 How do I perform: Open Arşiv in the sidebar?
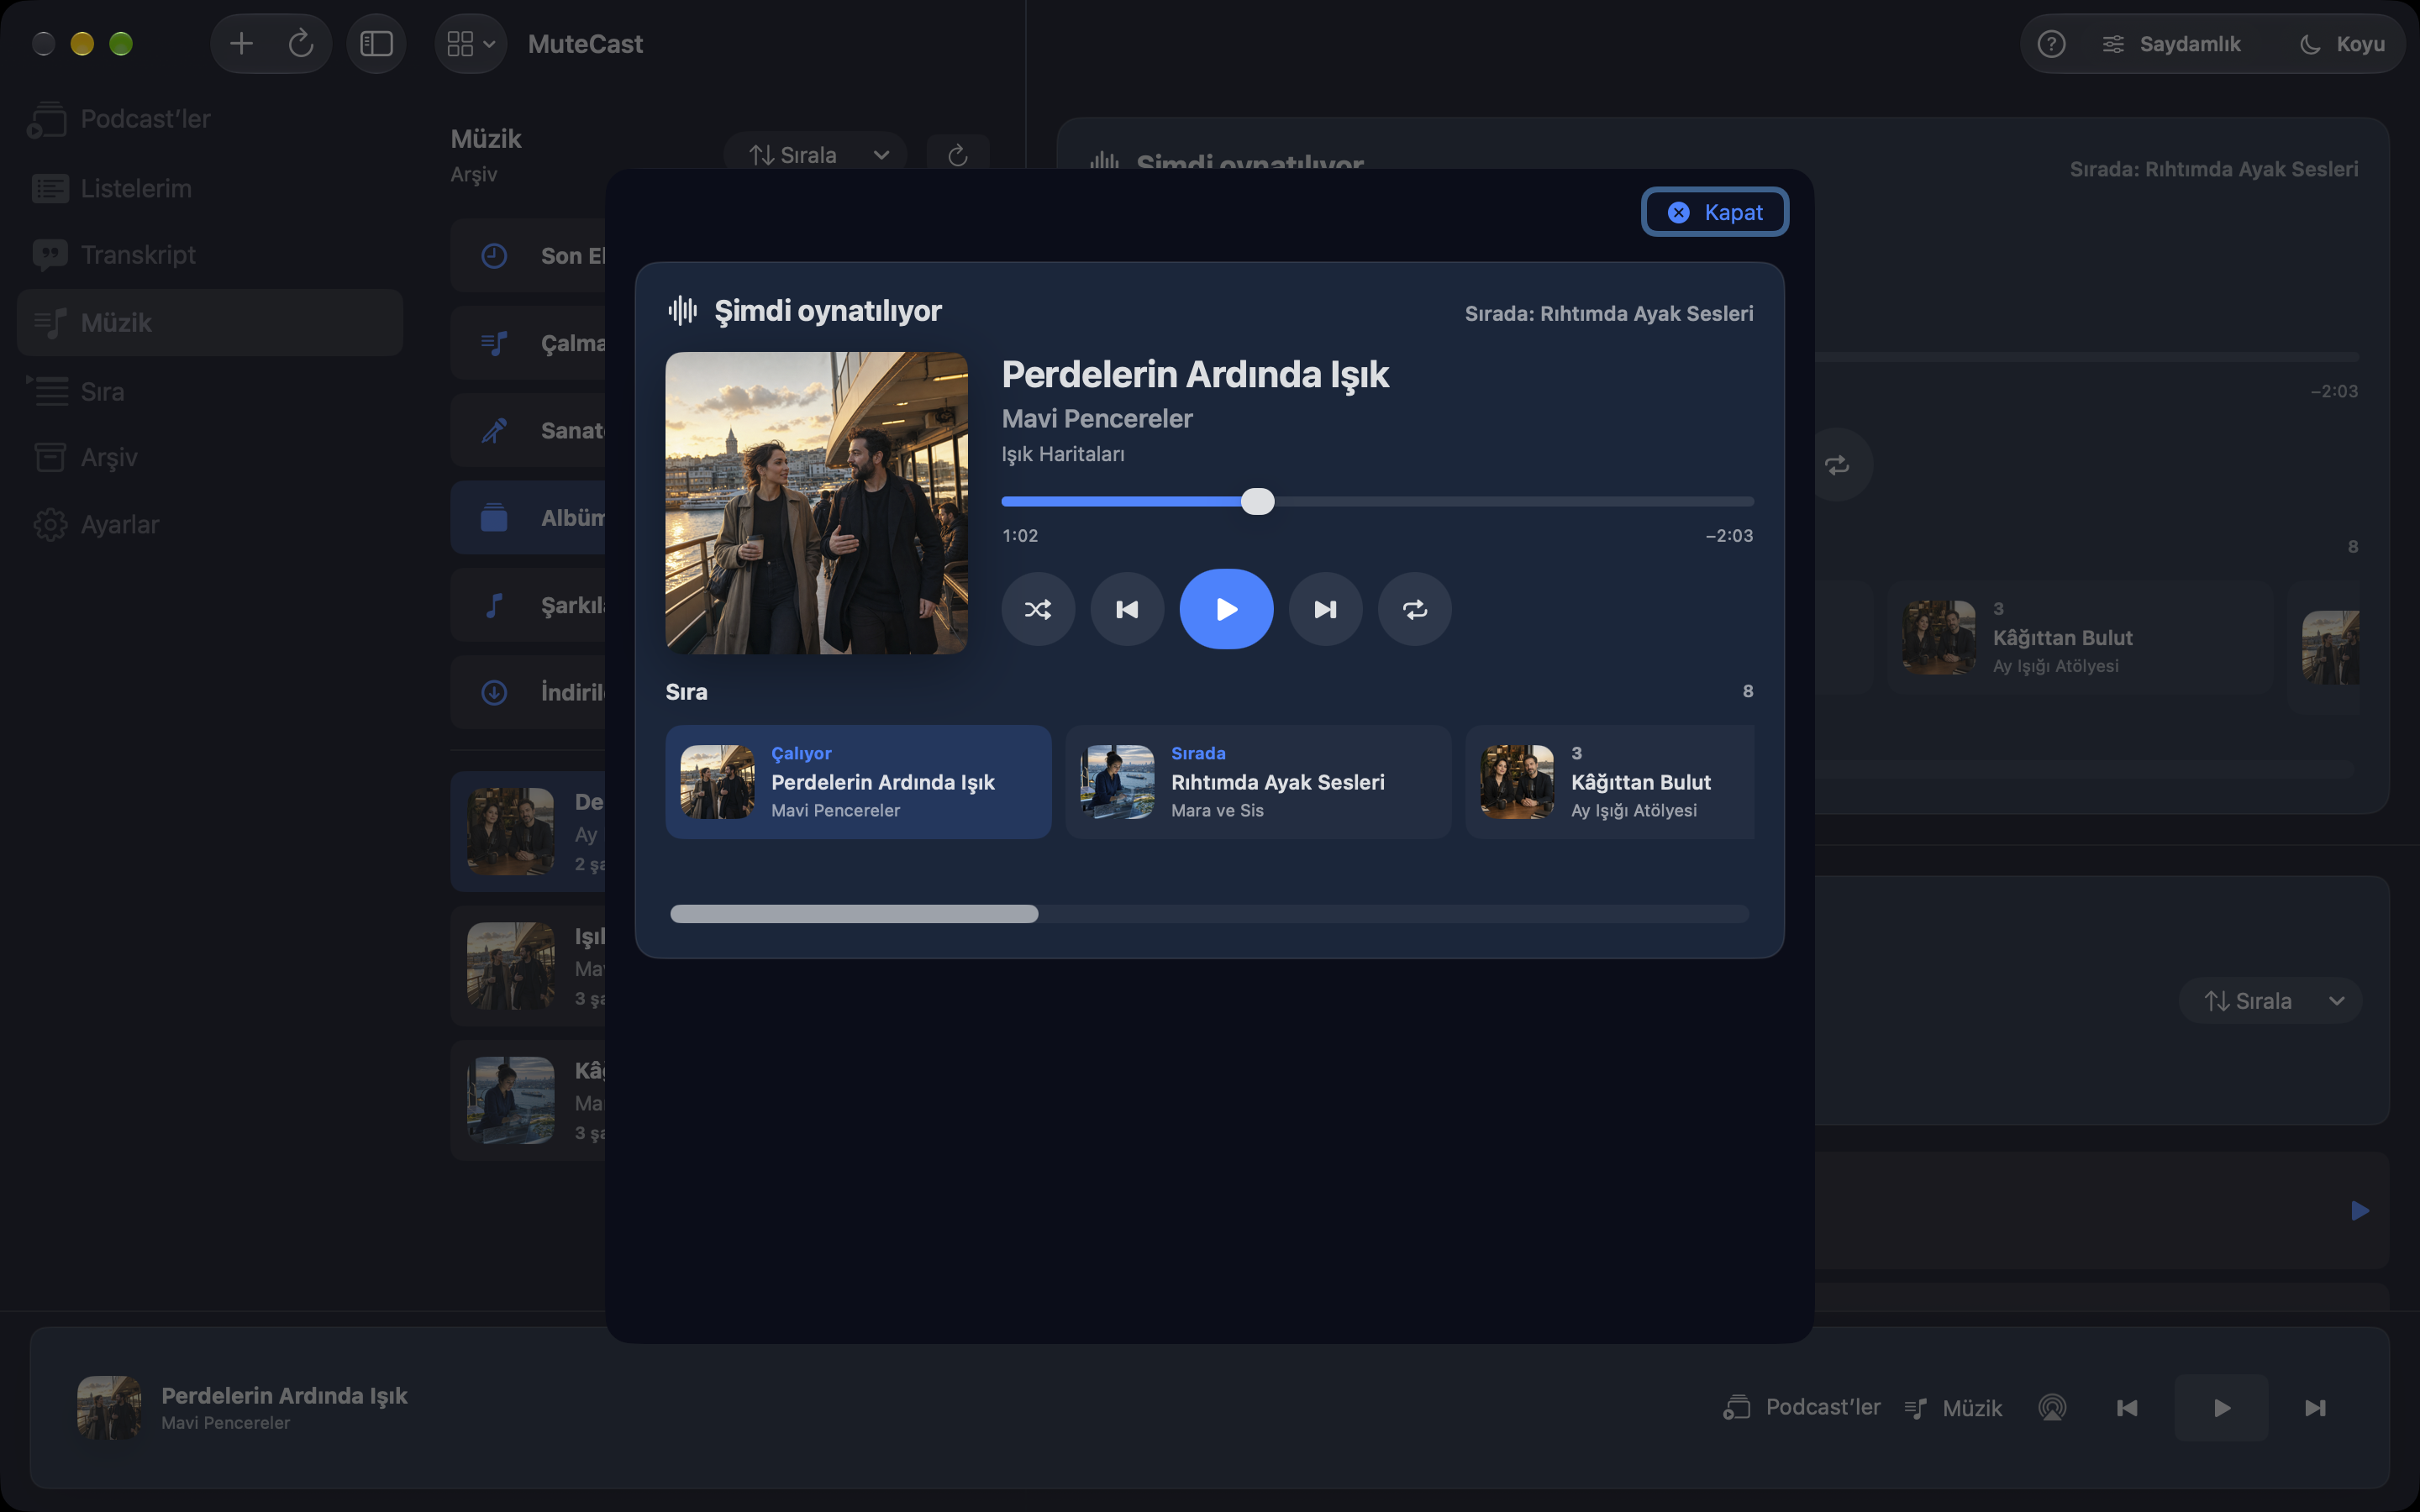pos(210,457)
